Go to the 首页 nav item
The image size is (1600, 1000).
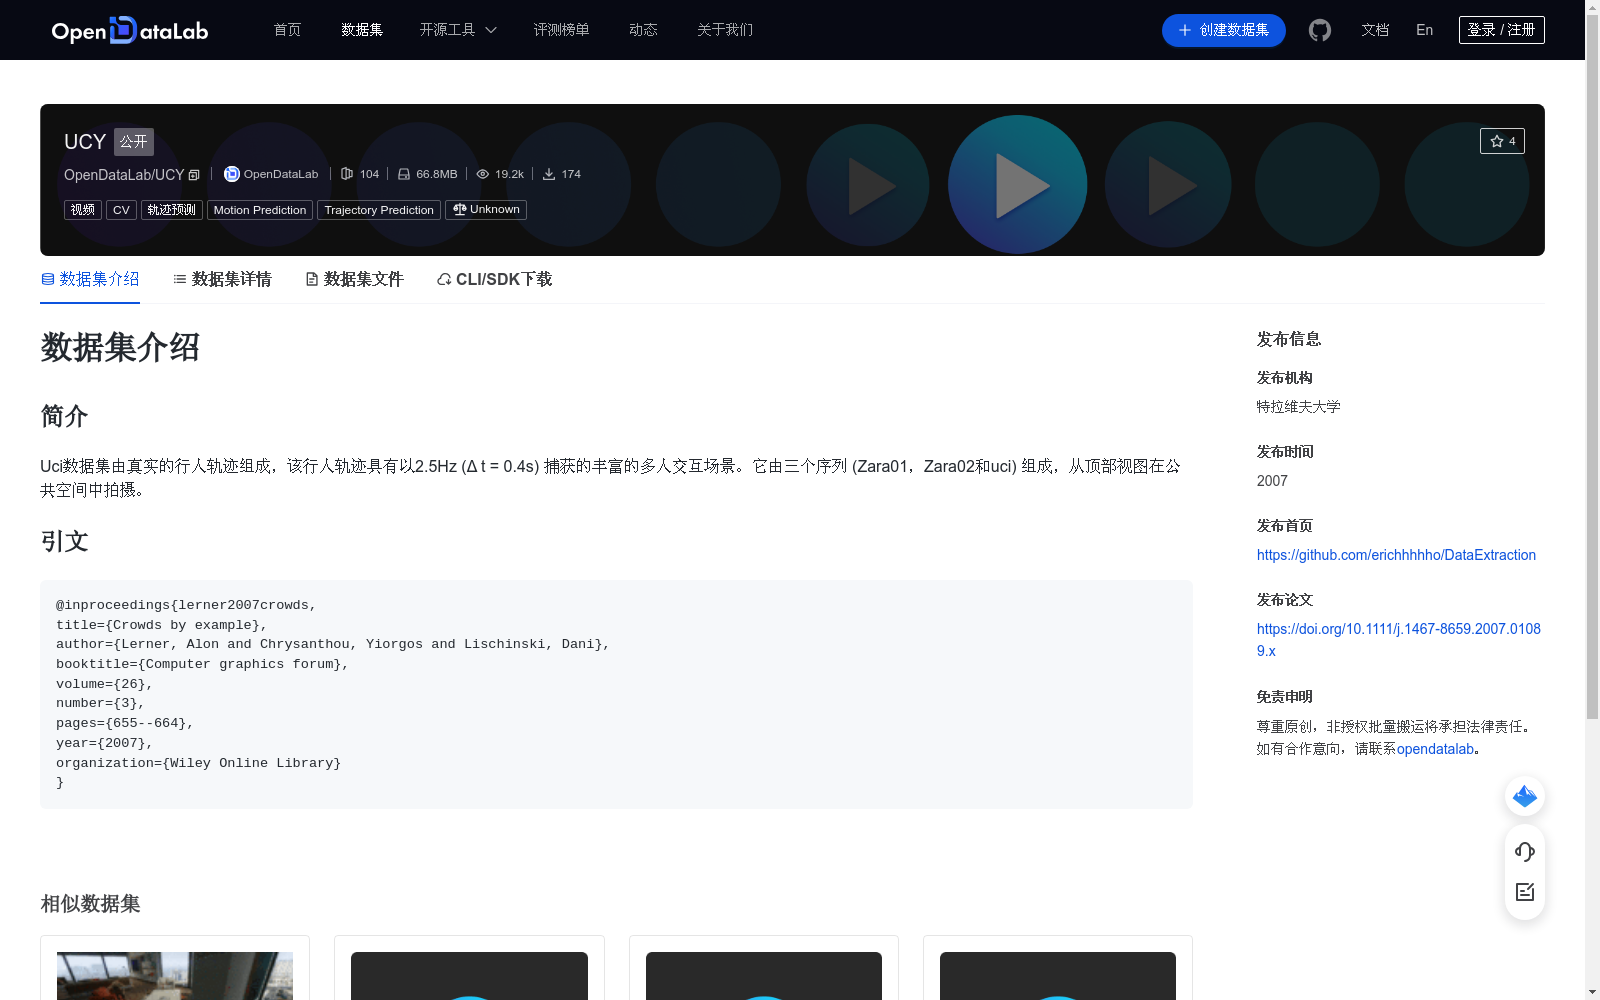click(x=288, y=30)
